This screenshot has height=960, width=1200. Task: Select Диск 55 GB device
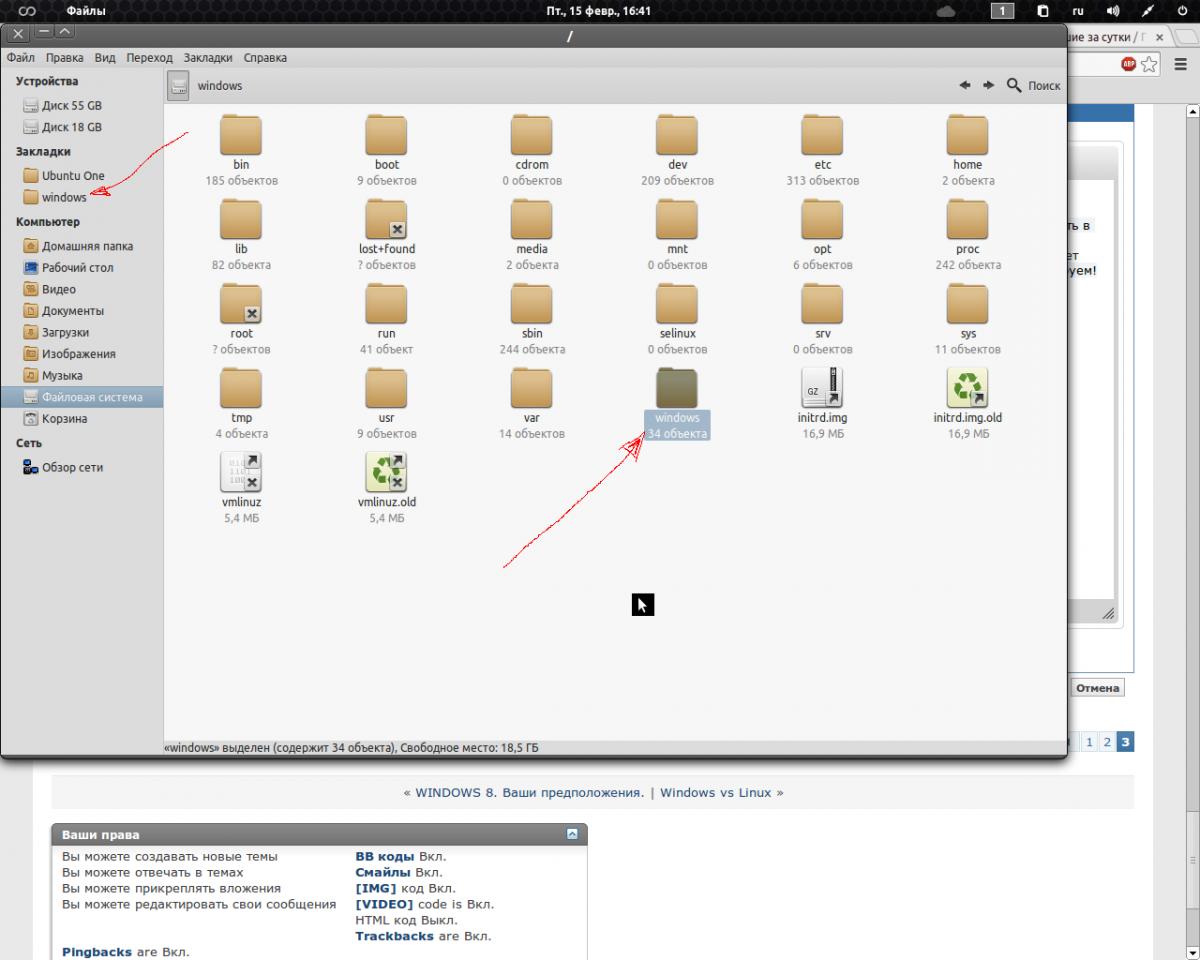pyautogui.click(x=72, y=105)
